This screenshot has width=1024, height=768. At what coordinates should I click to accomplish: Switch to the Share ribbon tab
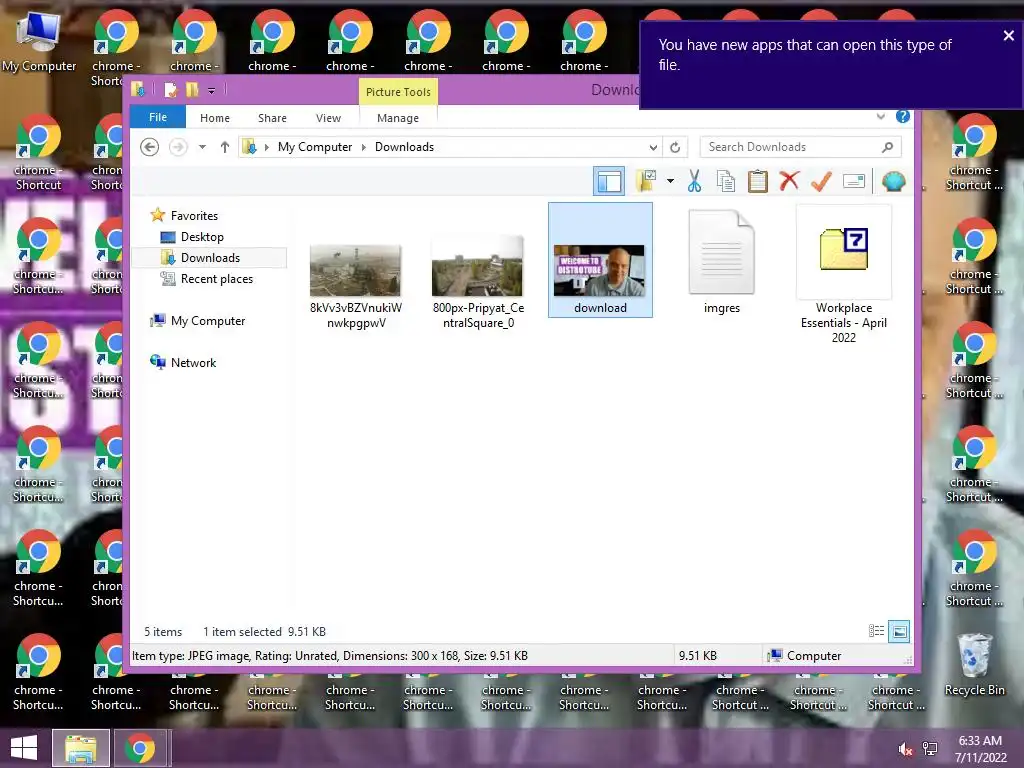[272, 118]
